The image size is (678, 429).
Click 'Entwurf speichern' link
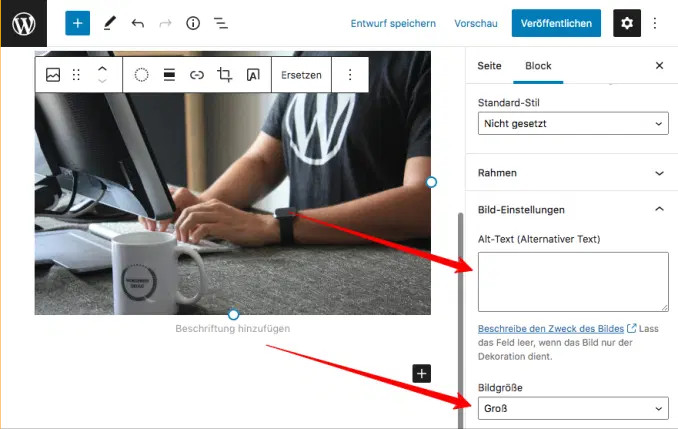393,23
